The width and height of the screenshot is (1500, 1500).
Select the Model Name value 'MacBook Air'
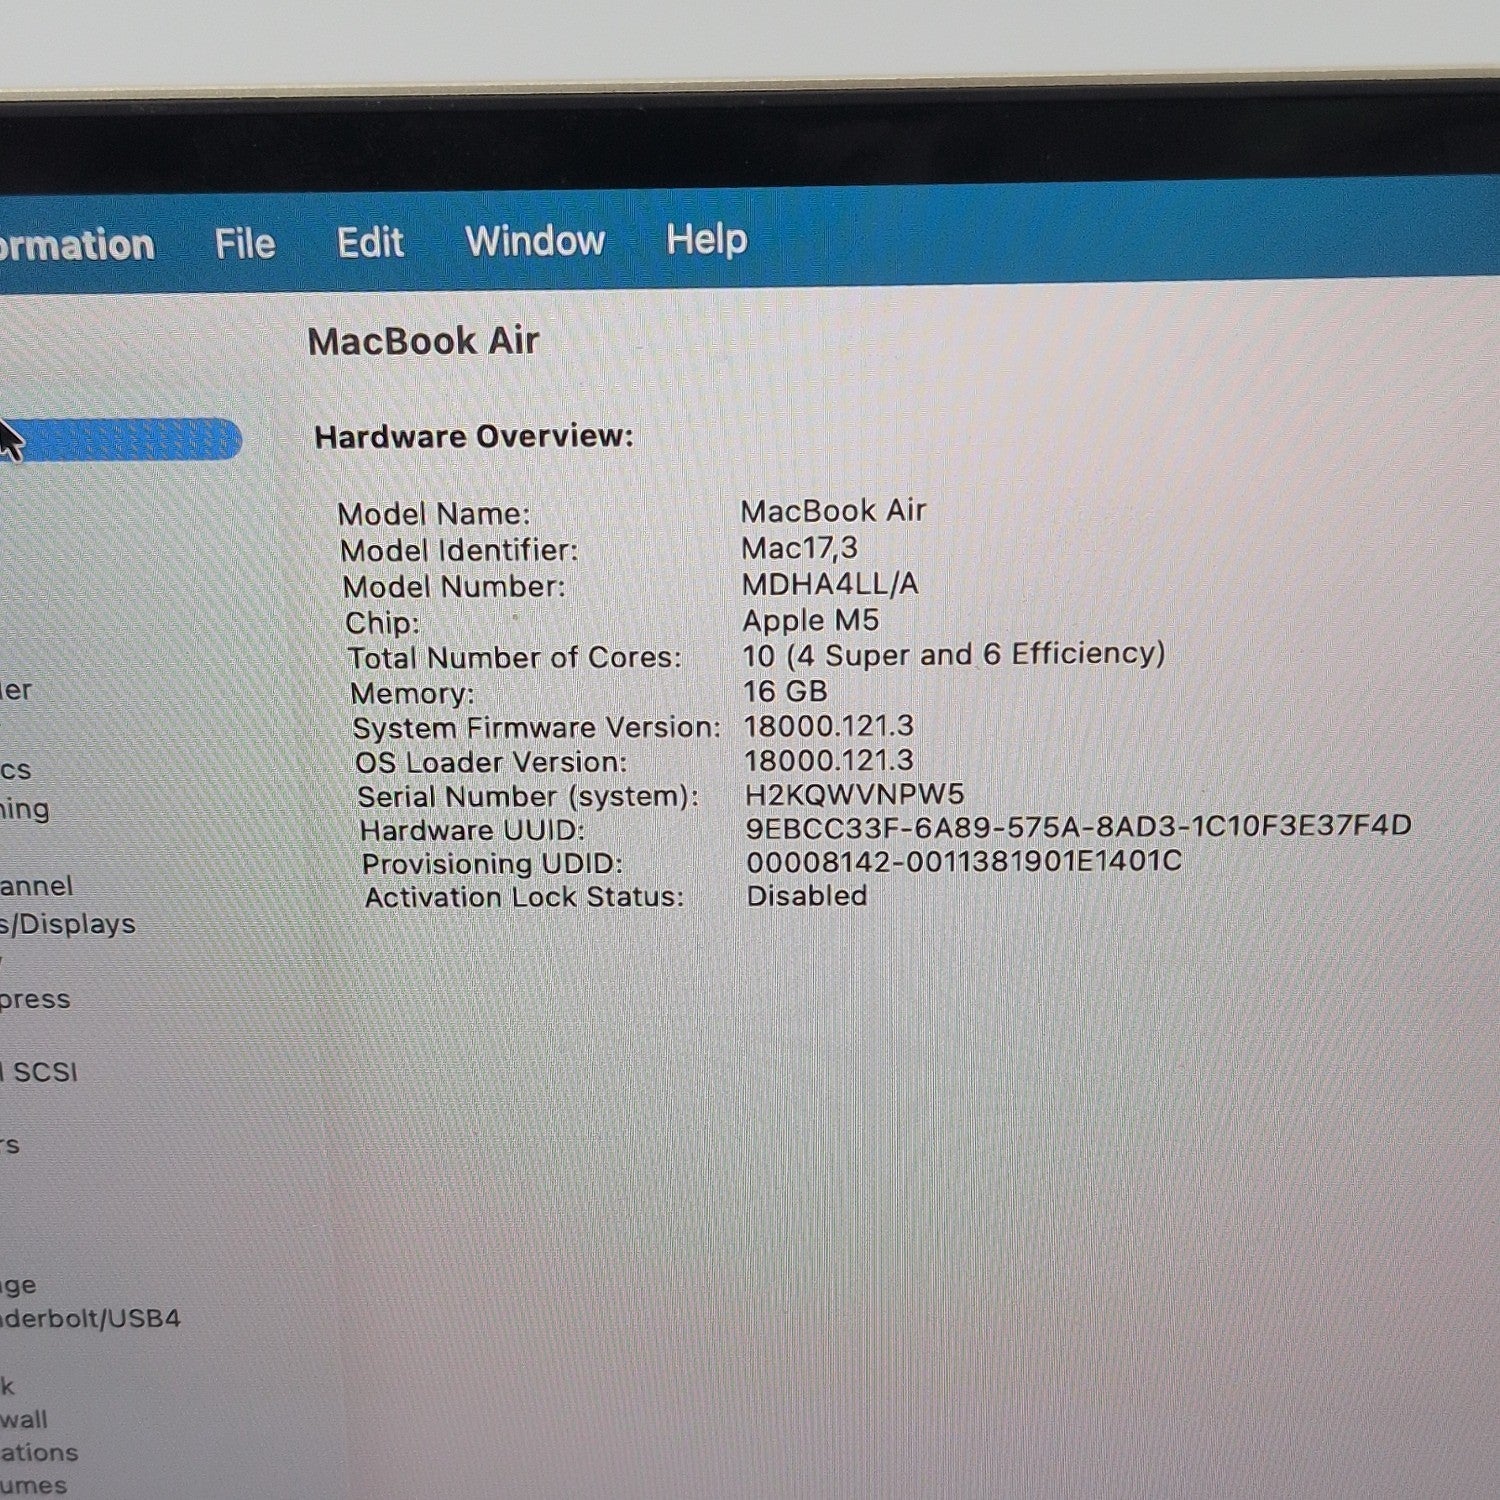(833, 511)
